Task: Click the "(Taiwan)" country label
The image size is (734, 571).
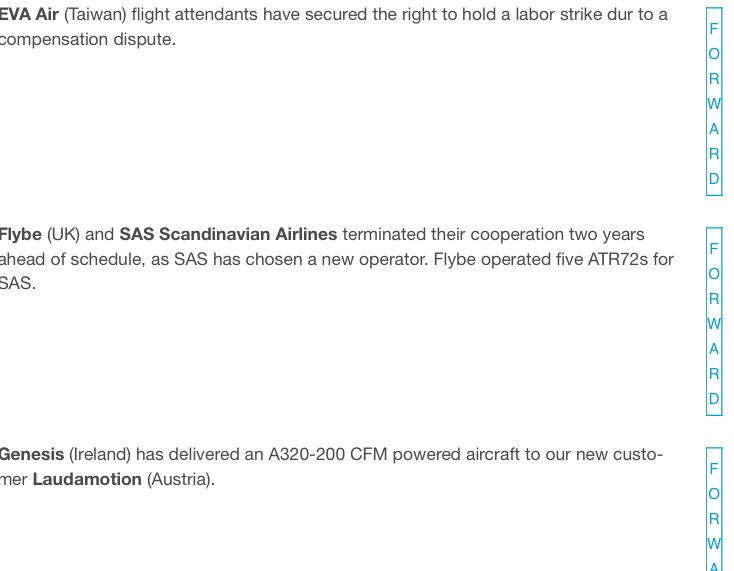Action: (x=96, y=15)
